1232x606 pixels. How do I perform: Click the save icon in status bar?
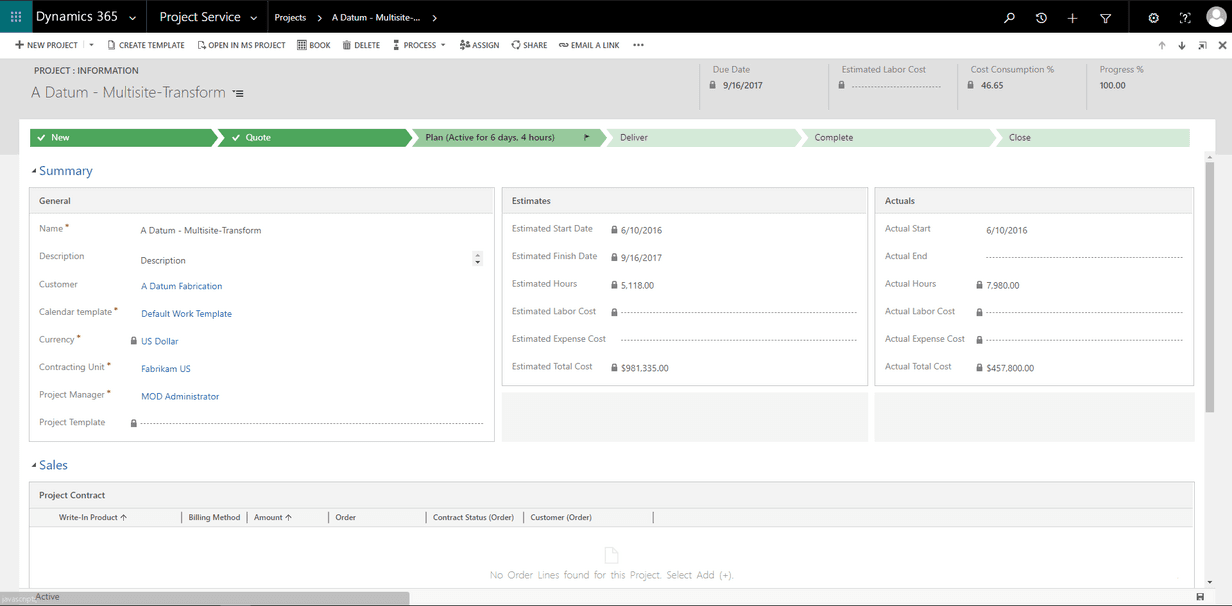click(x=1200, y=598)
